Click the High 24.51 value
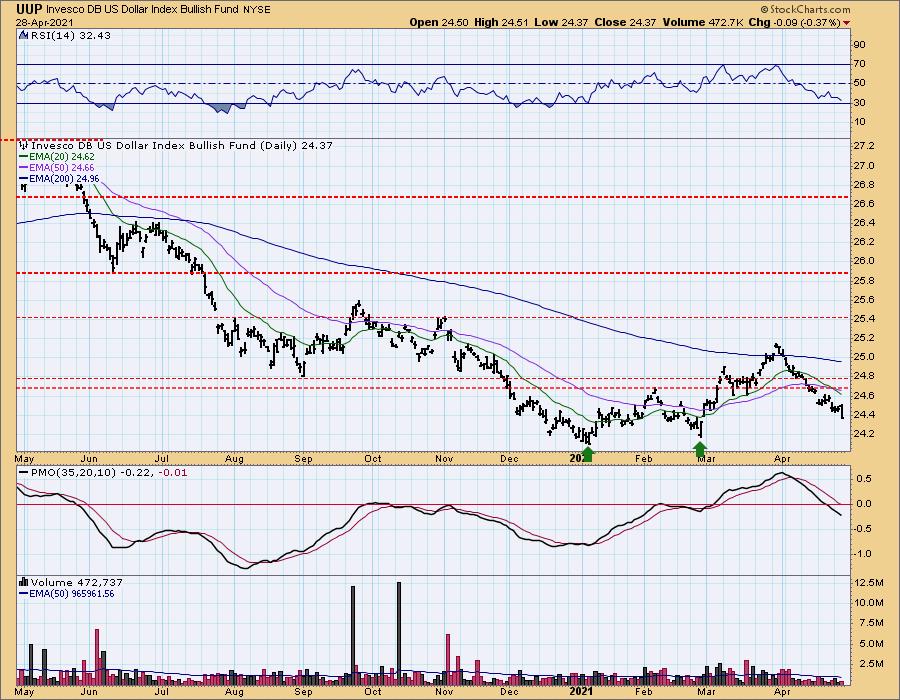This screenshot has width=900, height=700. tap(502, 22)
